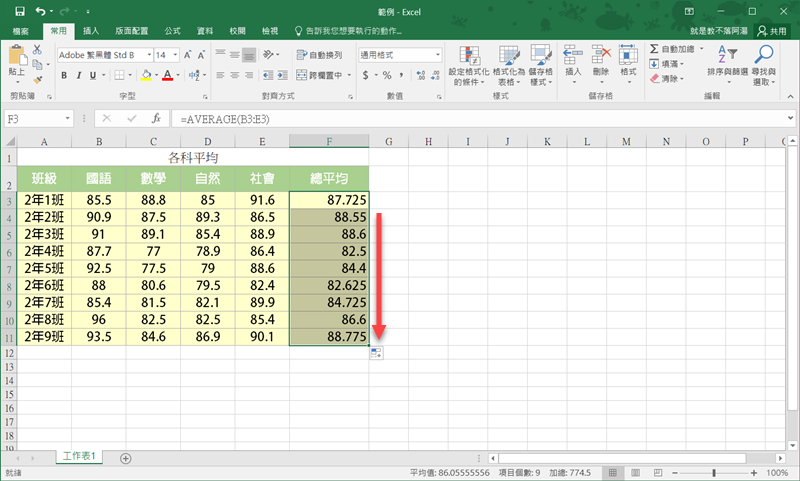Image resolution: width=800 pixels, height=481 pixels.
Task: Click the 共用 (Share) button
Action: (x=774, y=31)
